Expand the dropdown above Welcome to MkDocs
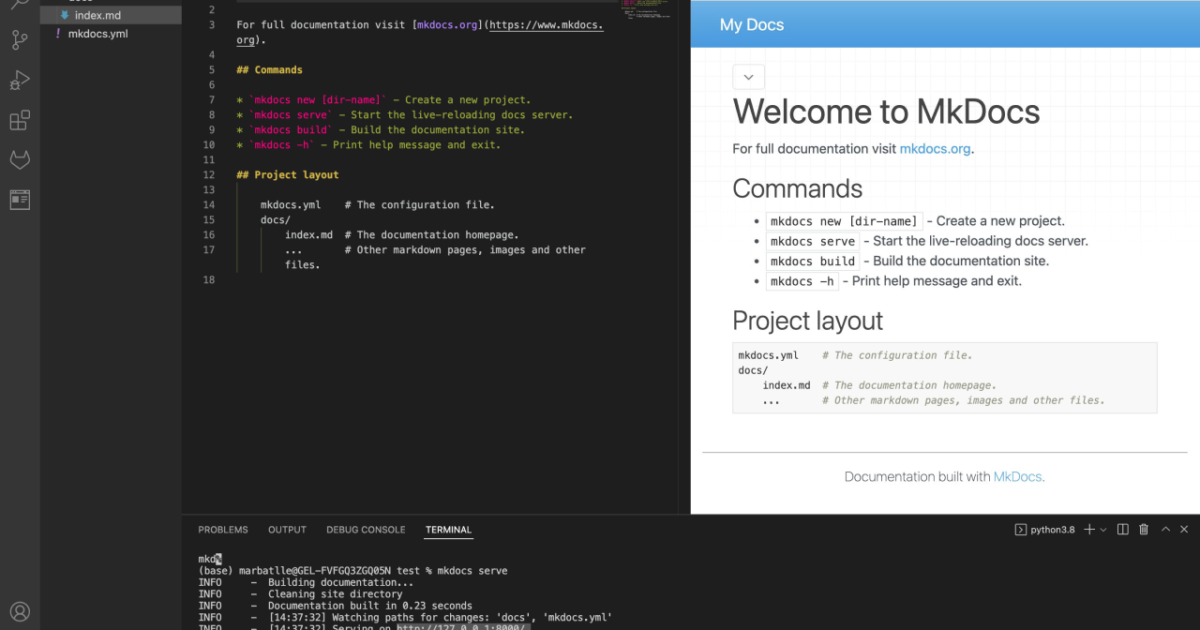Viewport: 1200px width, 630px height. pyautogui.click(x=748, y=77)
